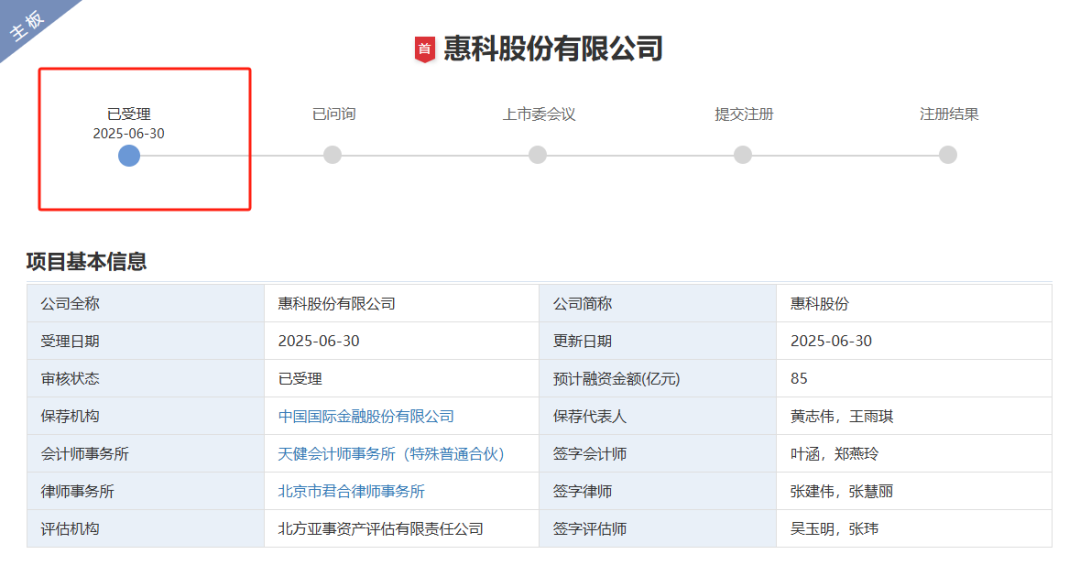
Task: Click the 审核状态 value 已受理
Action: click(x=300, y=379)
